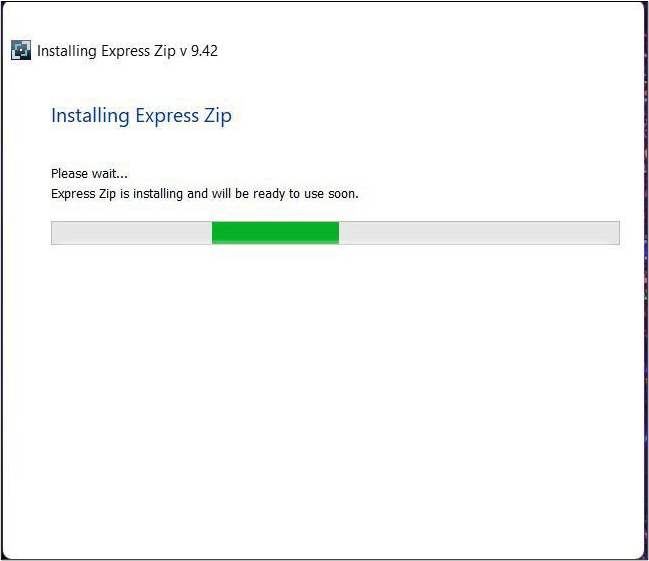649x561 pixels.
Task: Click the far right end of progress bar
Action: point(614,233)
